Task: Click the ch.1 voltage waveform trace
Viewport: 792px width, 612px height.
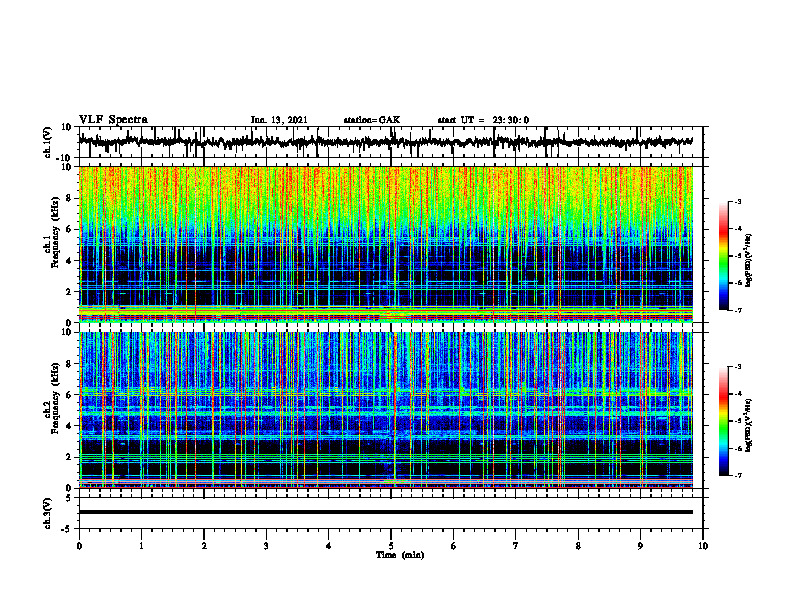Action: [385, 142]
